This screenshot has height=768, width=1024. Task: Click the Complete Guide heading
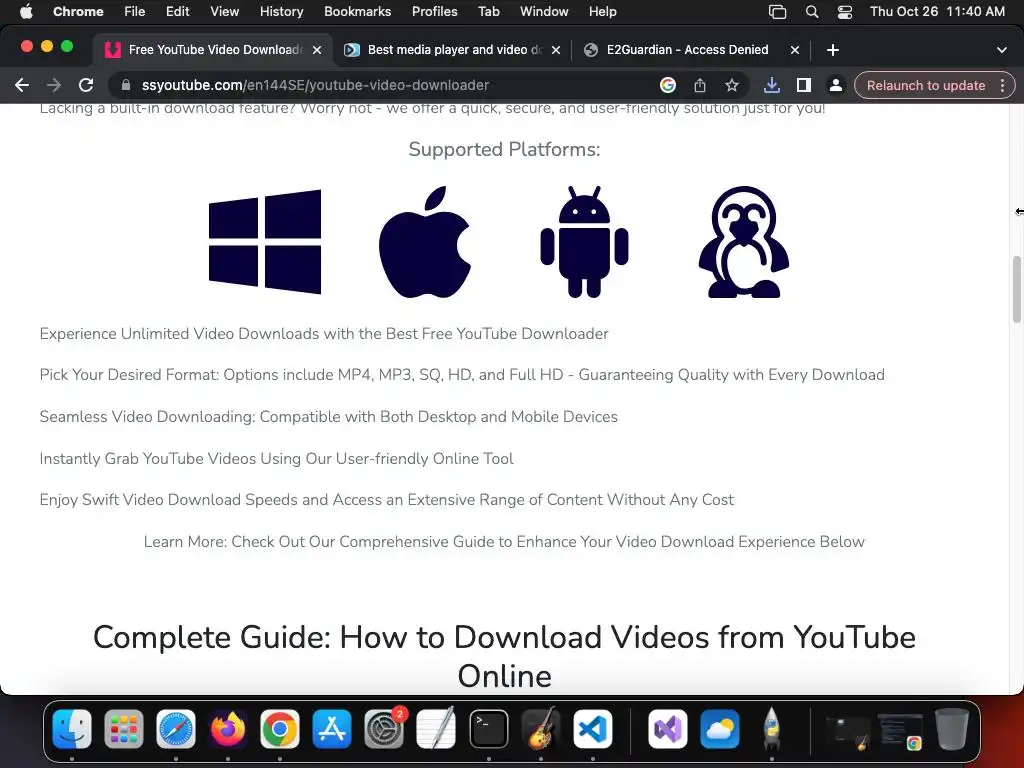pyautogui.click(x=504, y=656)
